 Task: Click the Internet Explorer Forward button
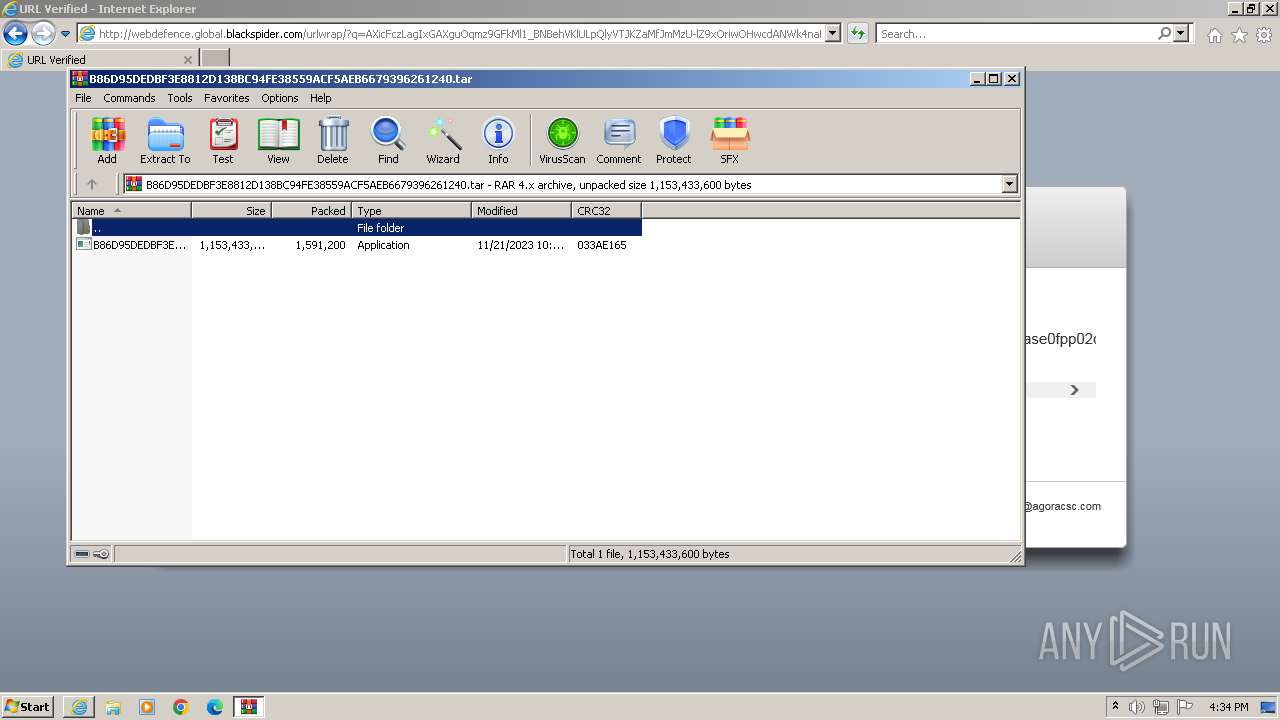point(42,34)
